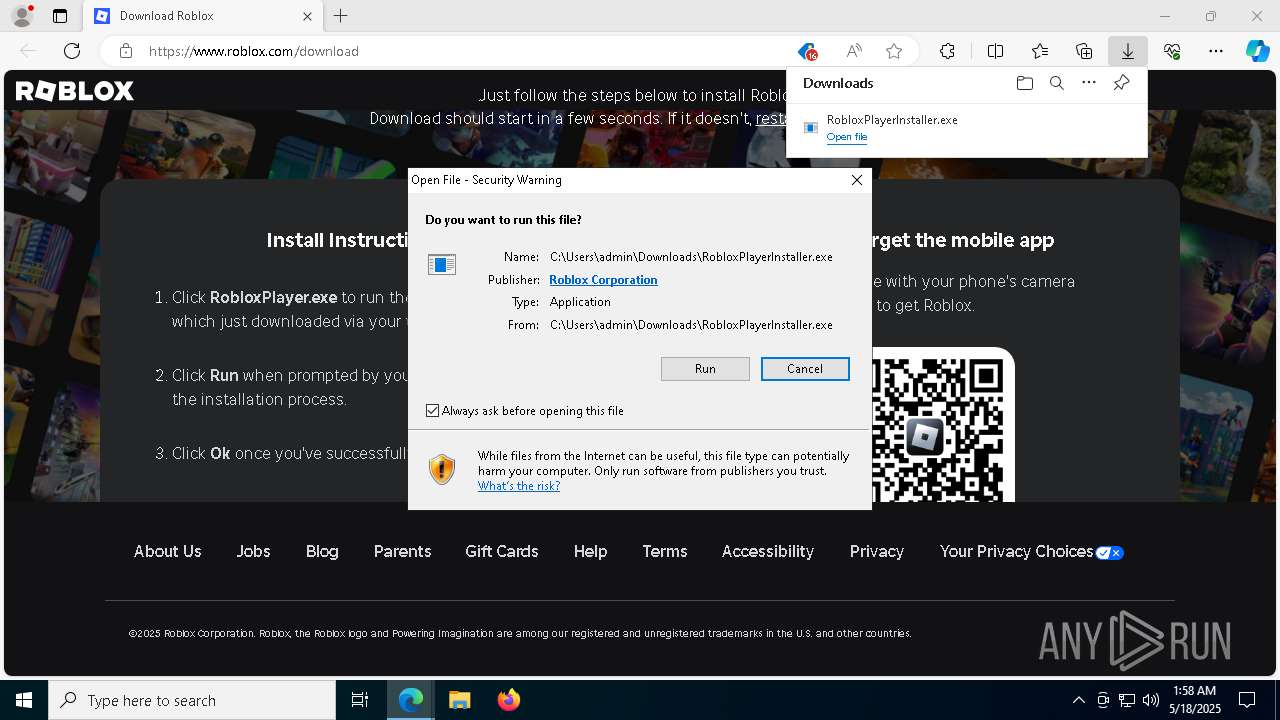Click the Run button in security warning
Viewport: 1280px width, 720px height.
[x=705, y=369]
